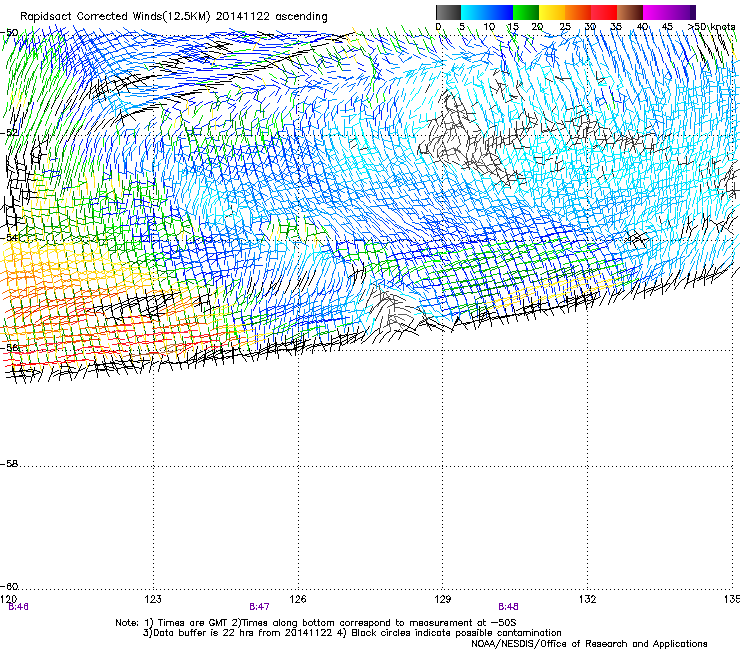The image size is (740, 650).
Task: Click the gray 0-5 knots legend swatch
Action: pos(448,12)
